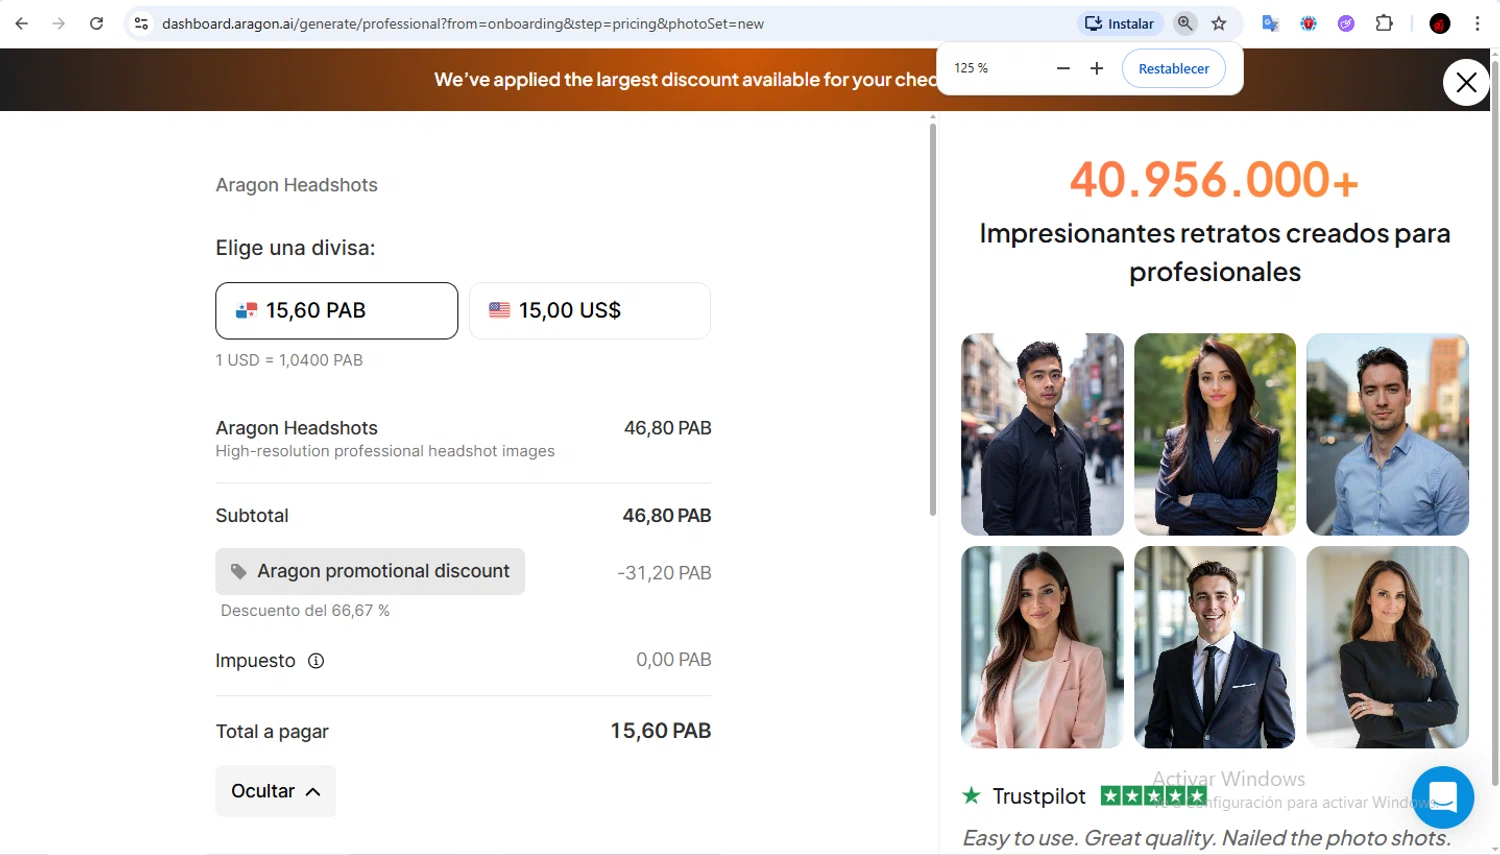This screenshot has width=1500, height=855.
Task: Click the Subtotal label
Action: [252, 516]
